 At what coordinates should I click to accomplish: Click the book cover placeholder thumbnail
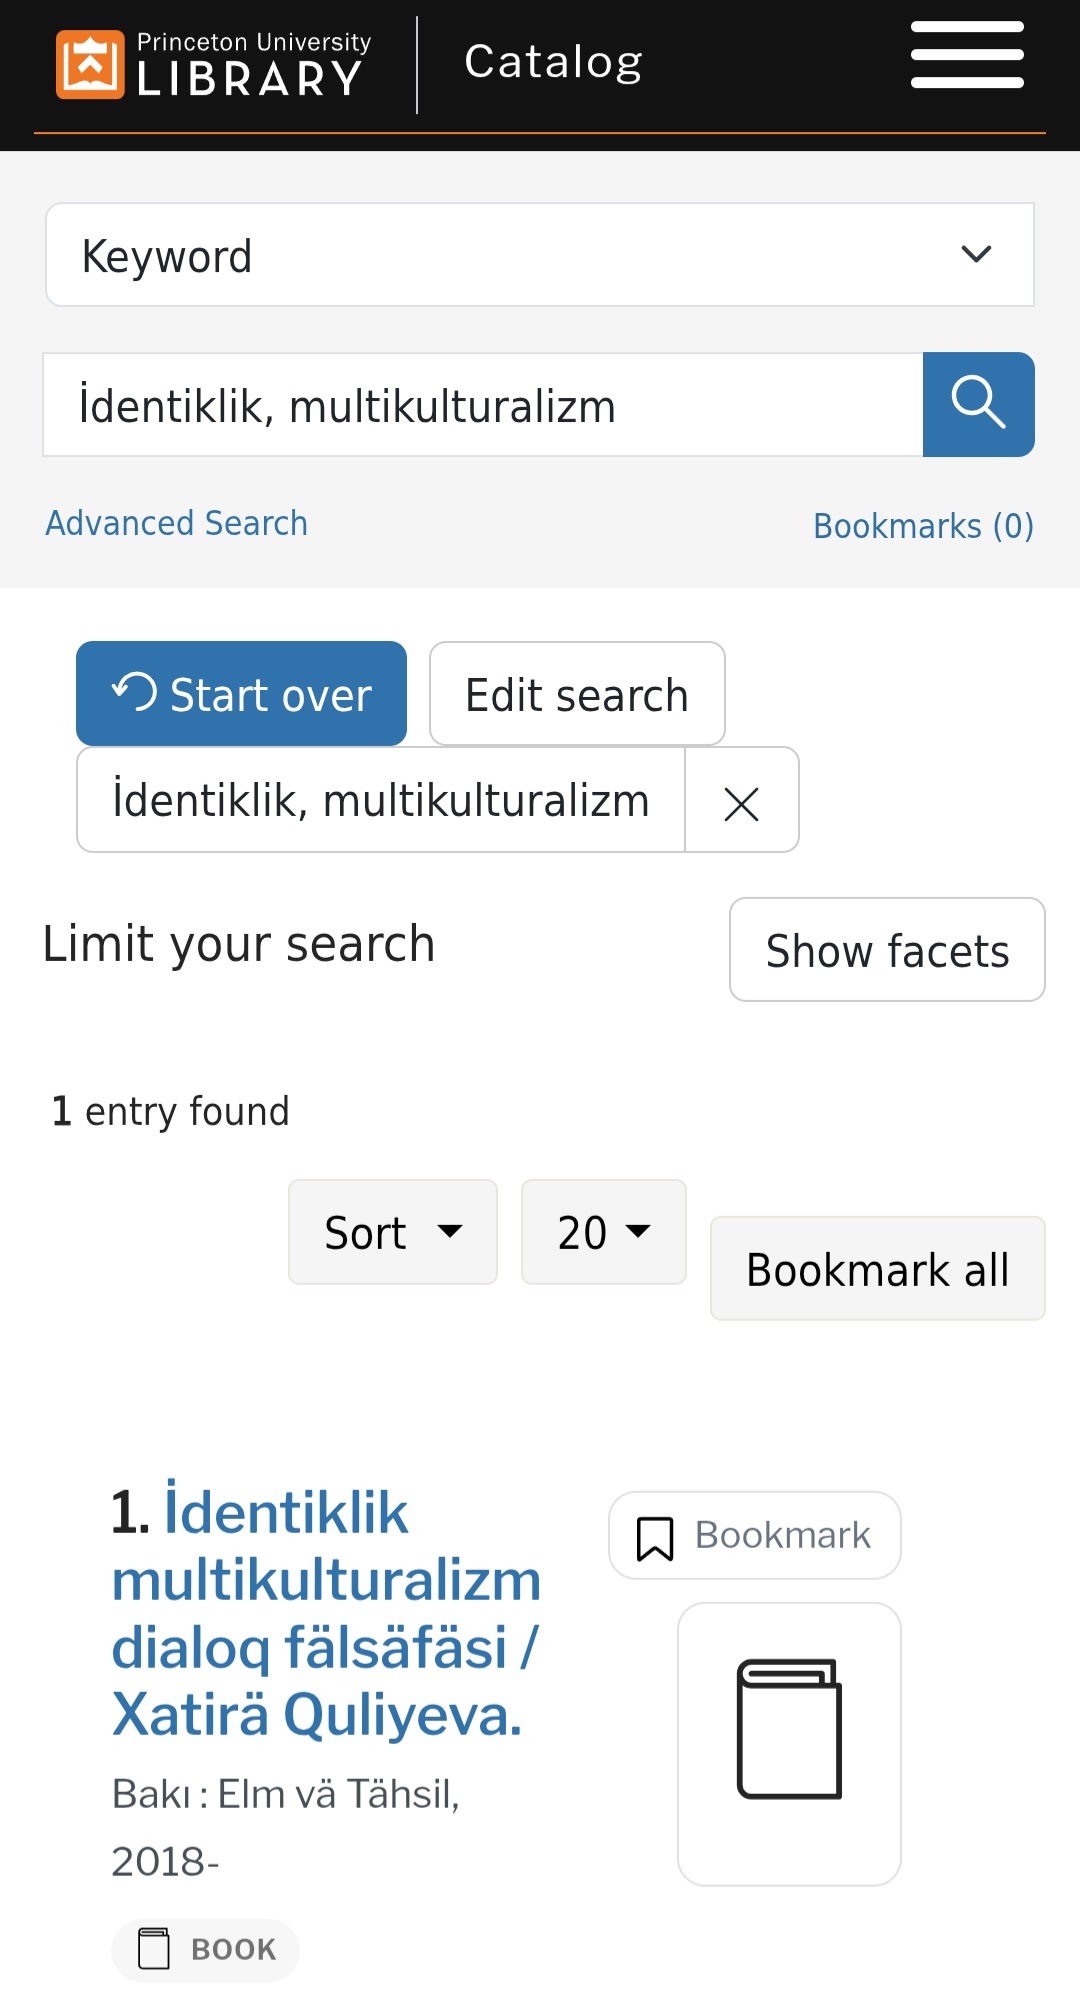(x=789, y=1743)
